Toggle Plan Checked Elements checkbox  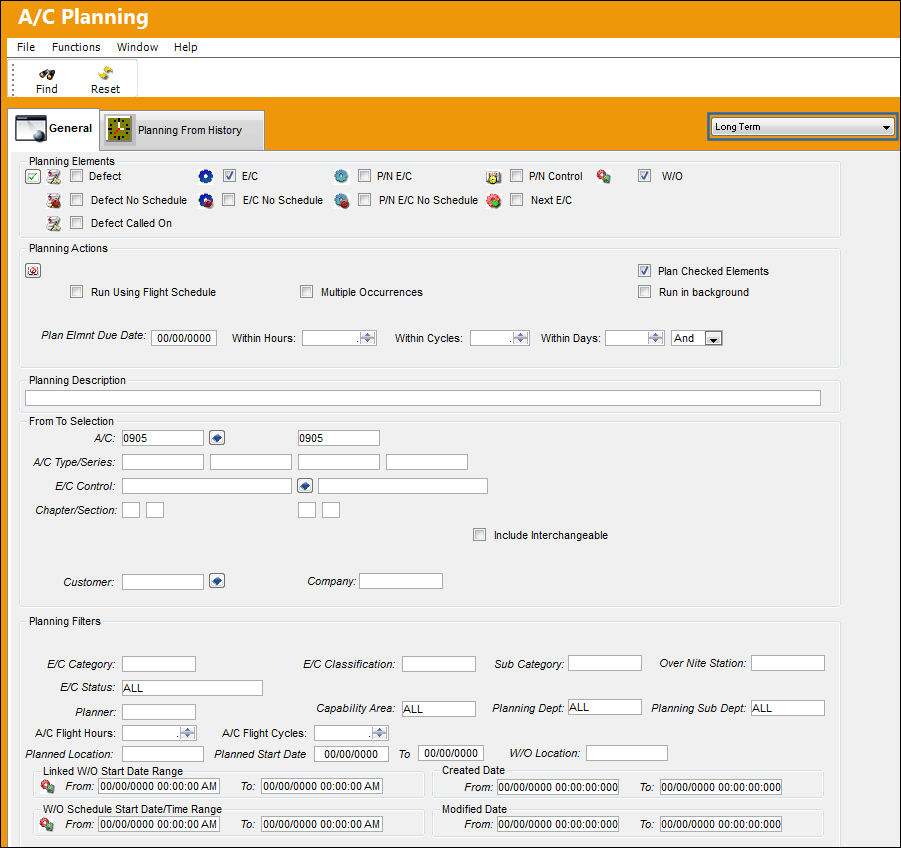pyautogui.click(x=645, y=271)
